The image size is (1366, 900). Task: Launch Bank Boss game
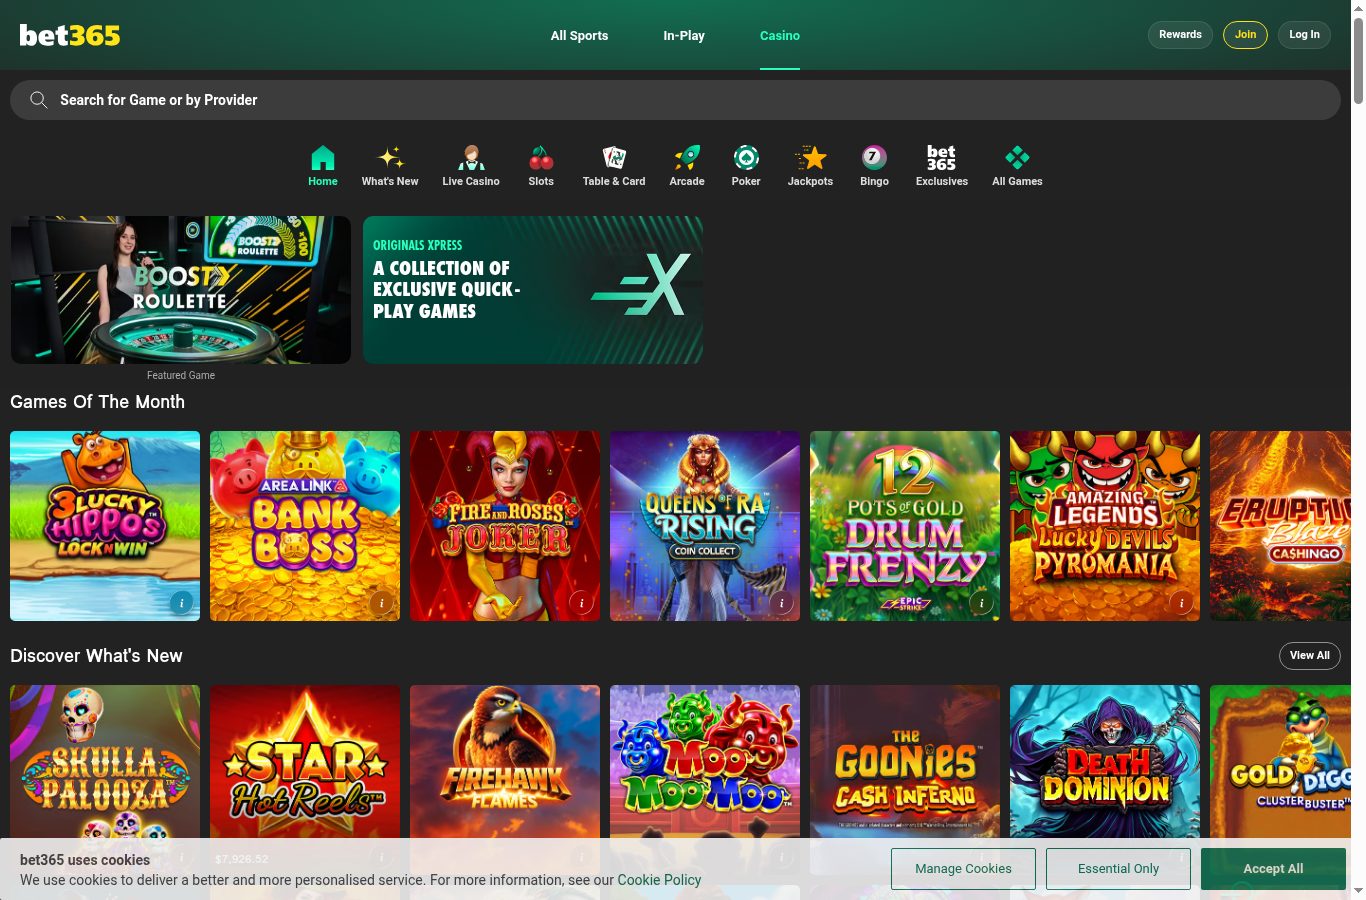click(x=305, y=526)
